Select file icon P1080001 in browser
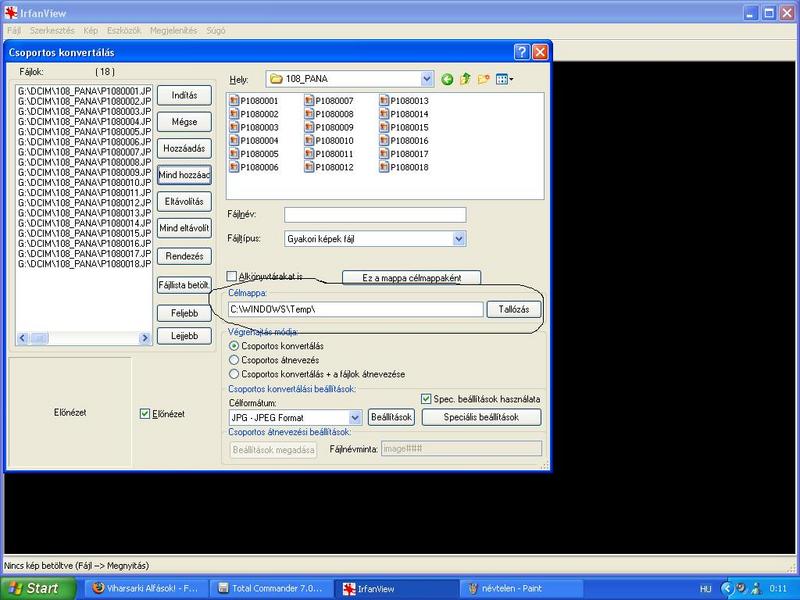Viewport: 800px width, 600px height. click(x=234, y=101)
